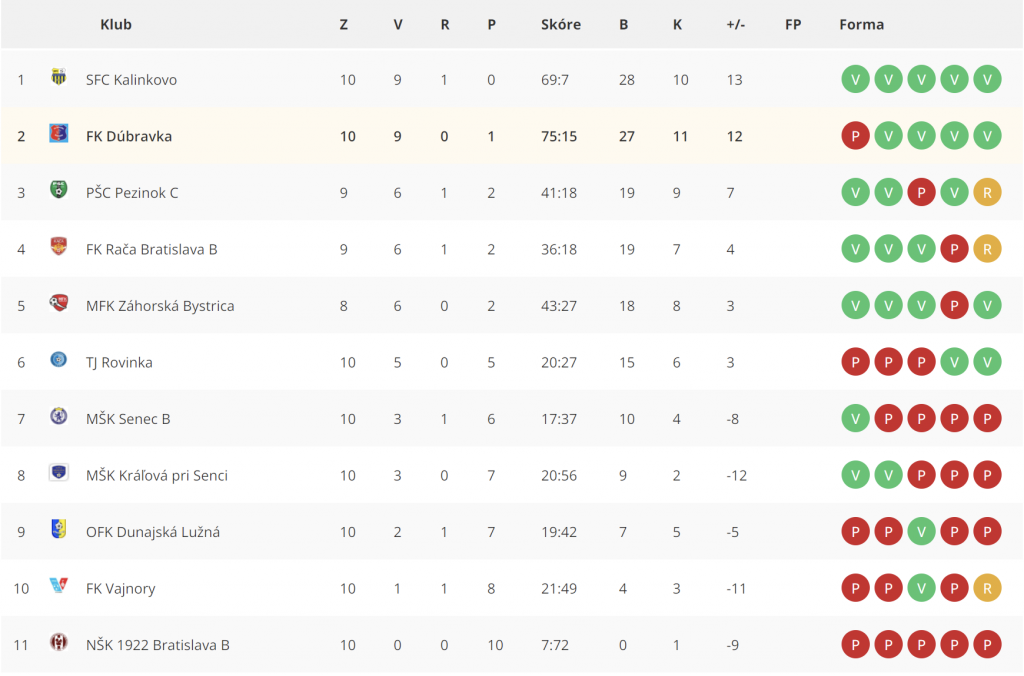Sort the table by Skóre column header

[x=560, y=25]
